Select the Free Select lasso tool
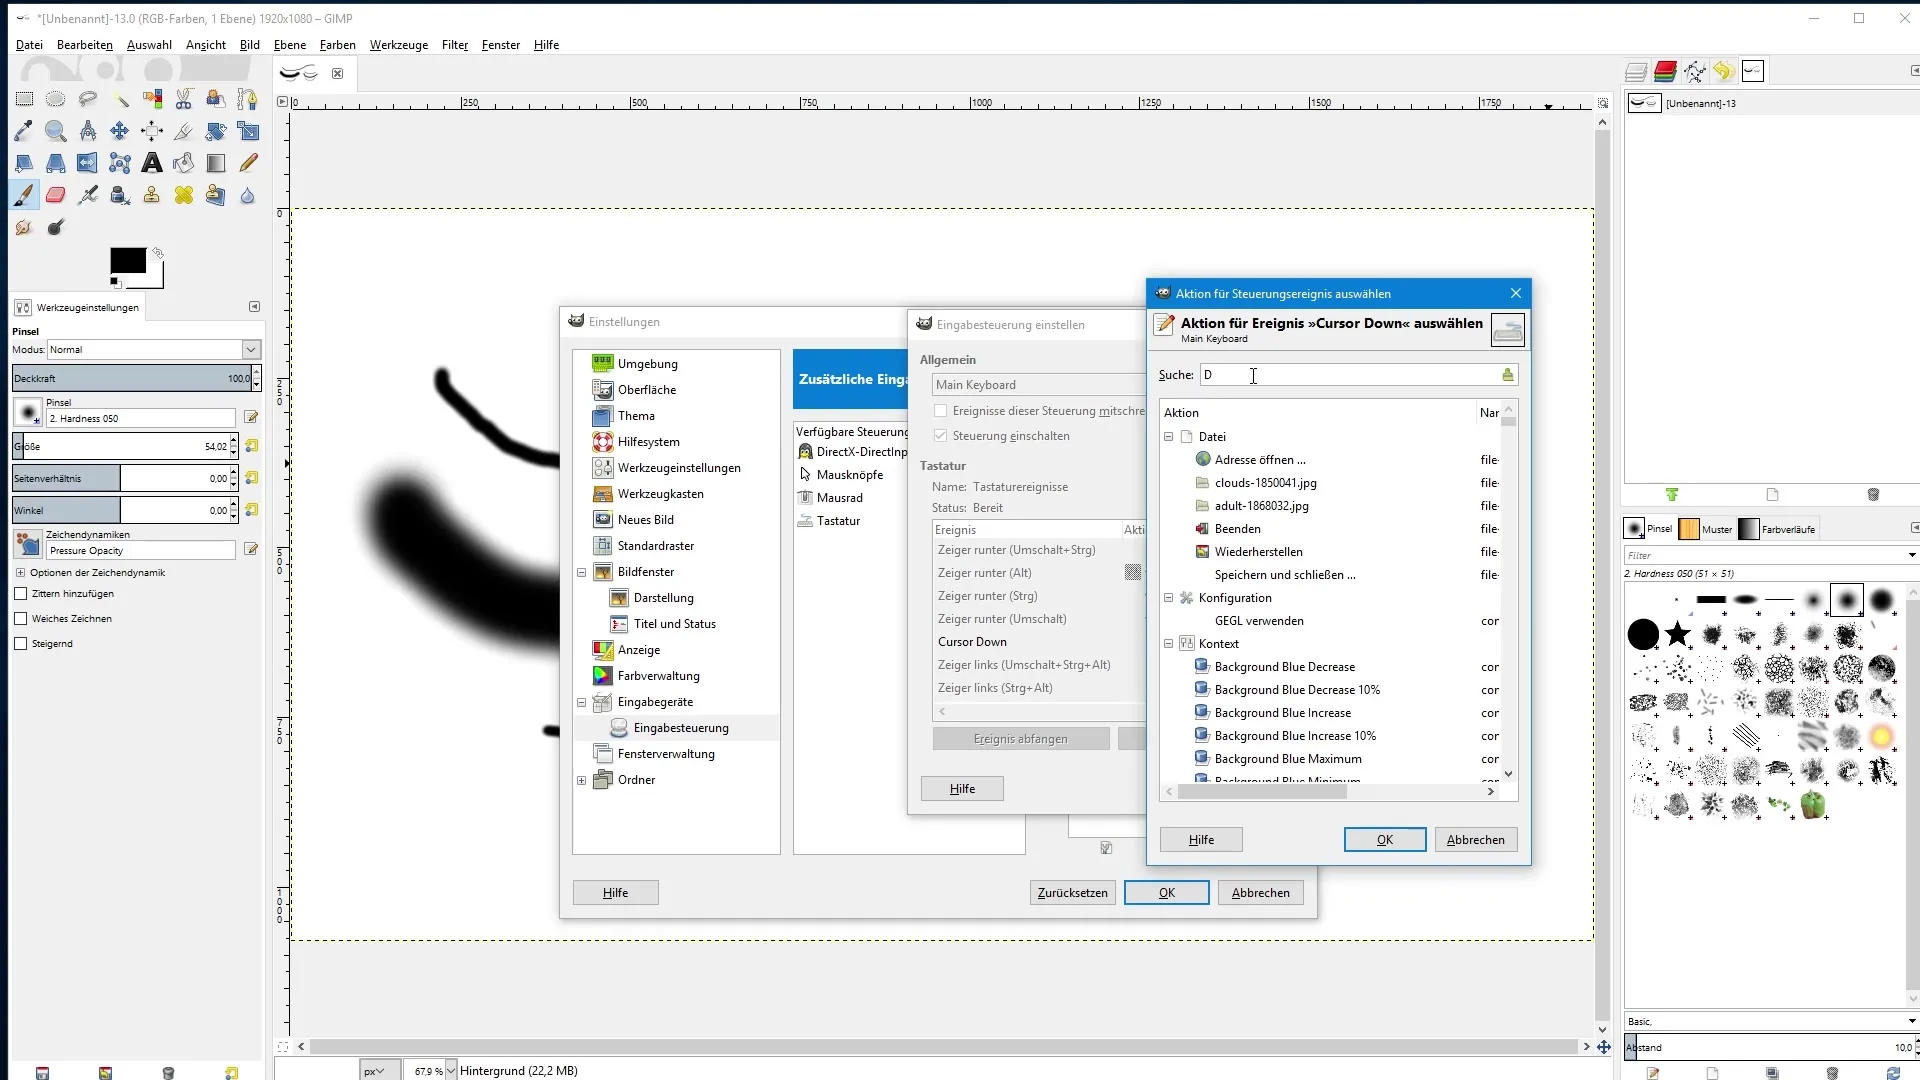The width and height of the screenshot is (1920, 1080). [88, 99]
